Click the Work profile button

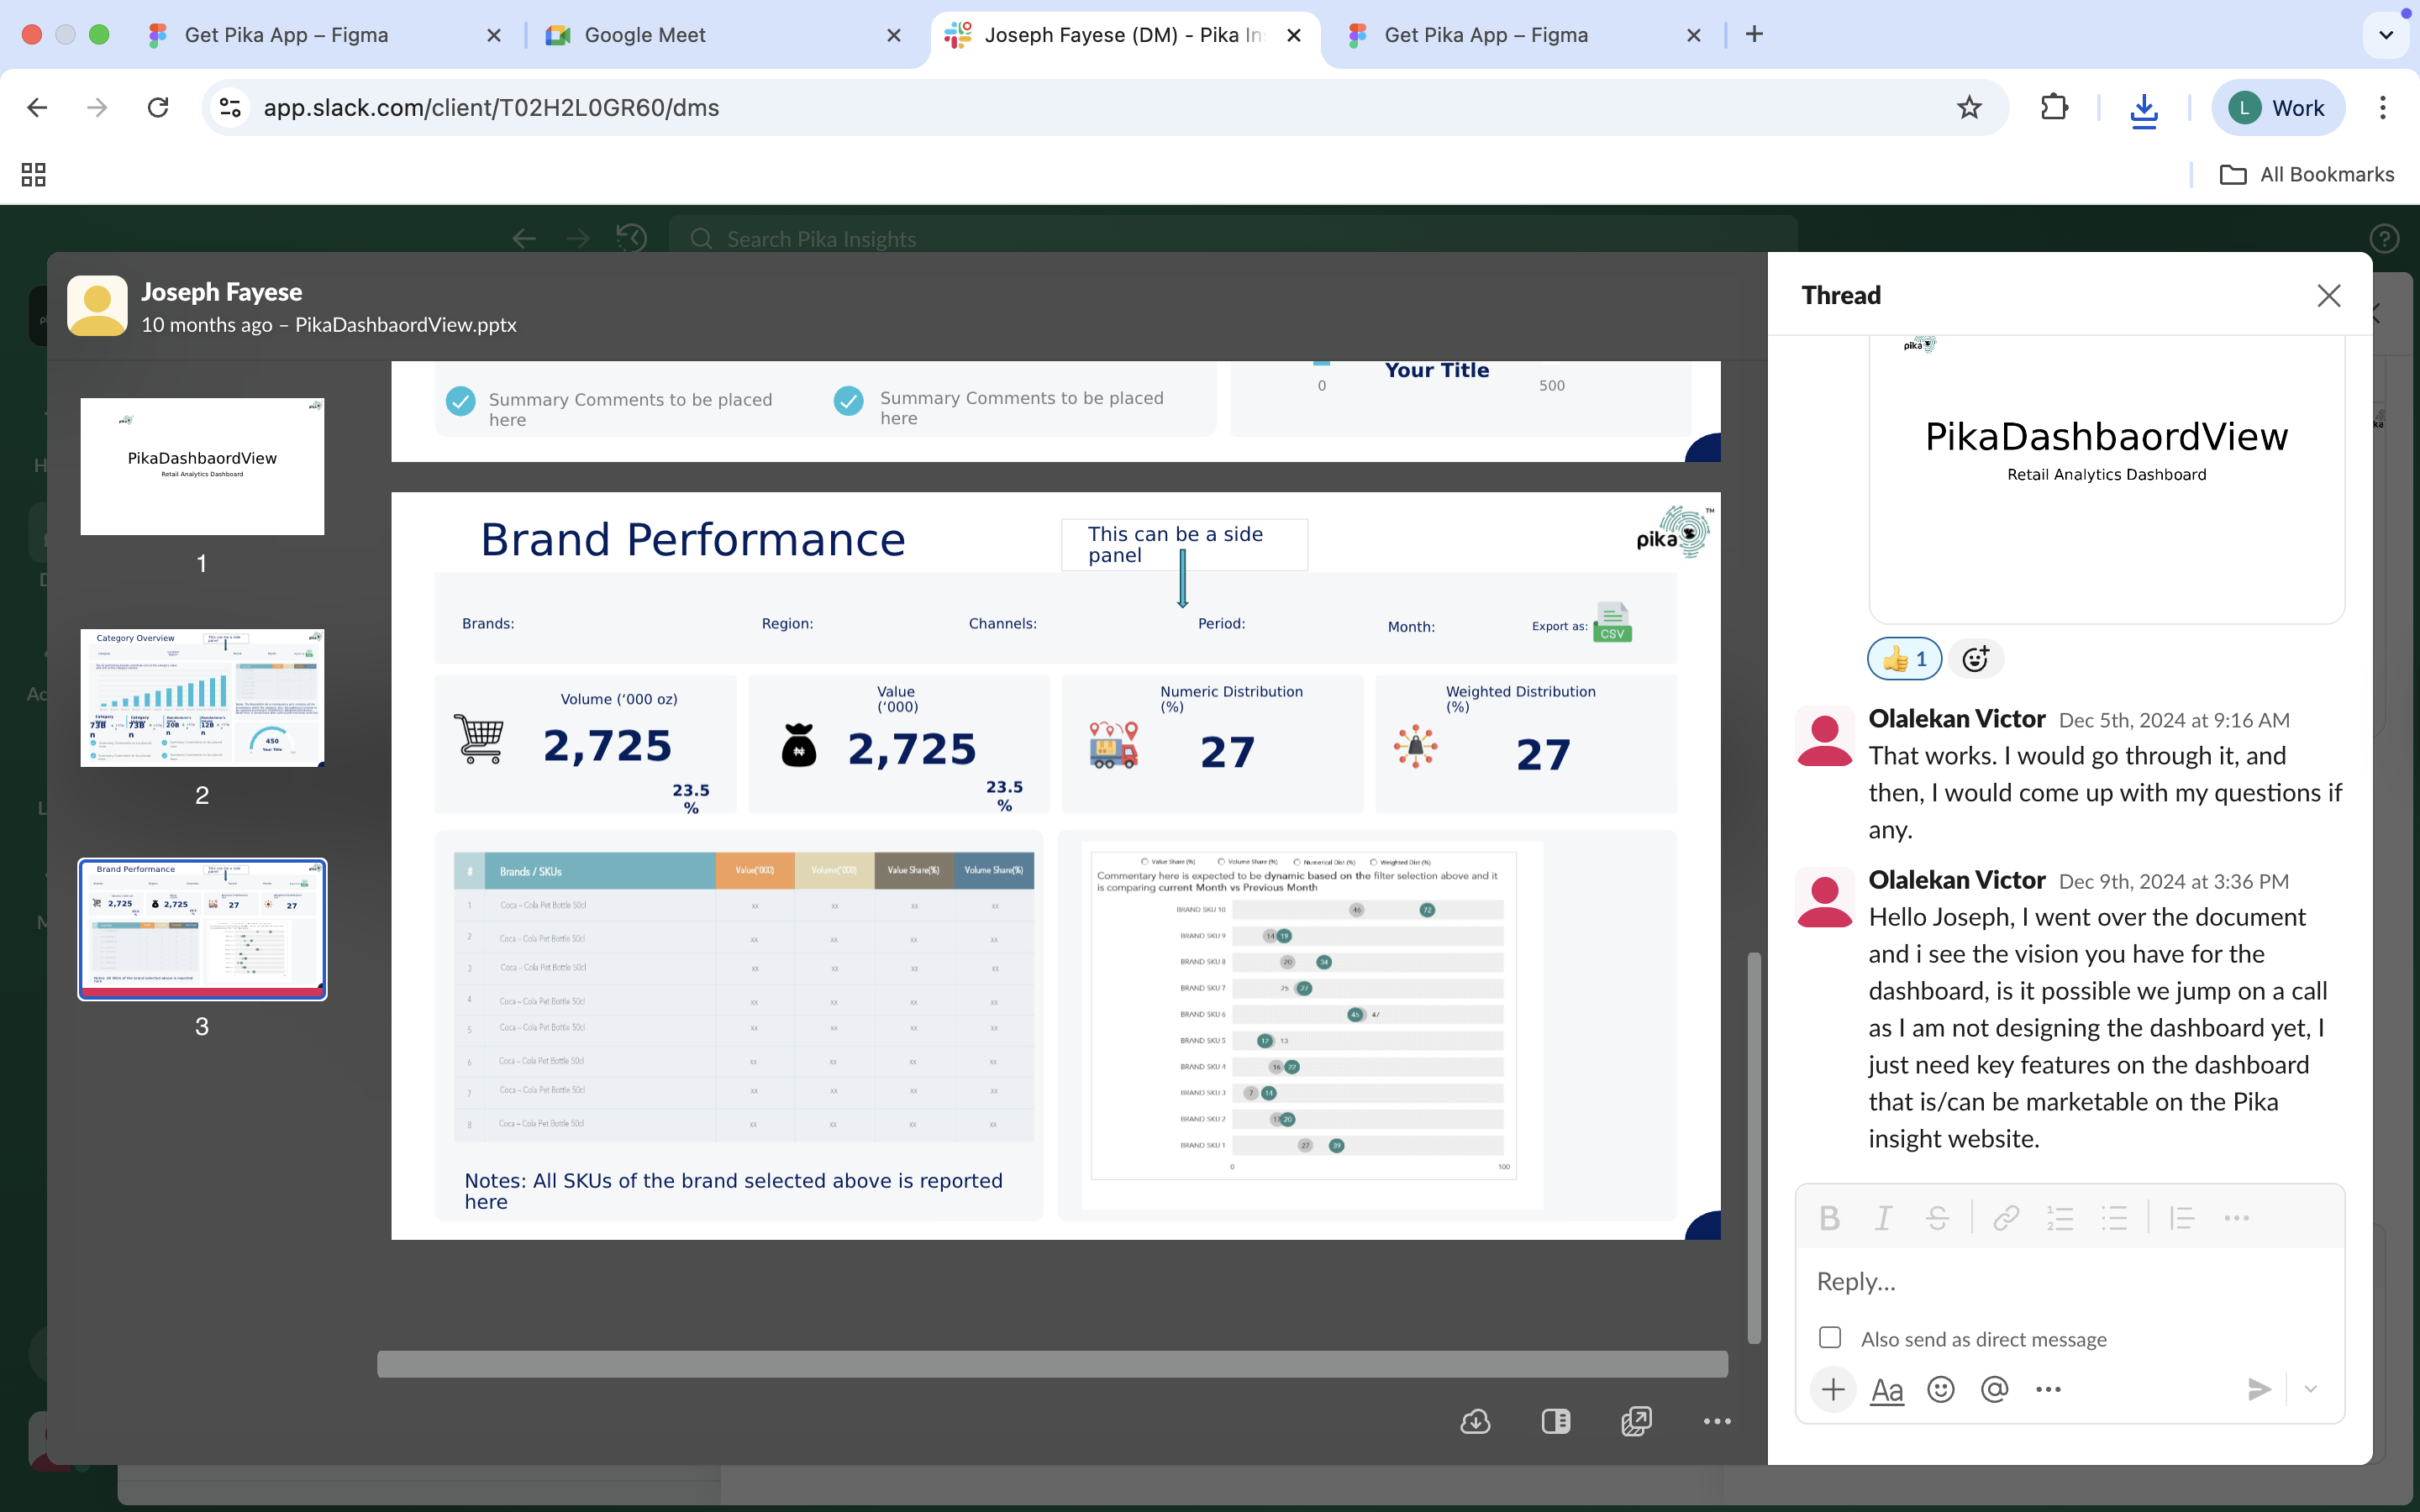click(2277, 108)
